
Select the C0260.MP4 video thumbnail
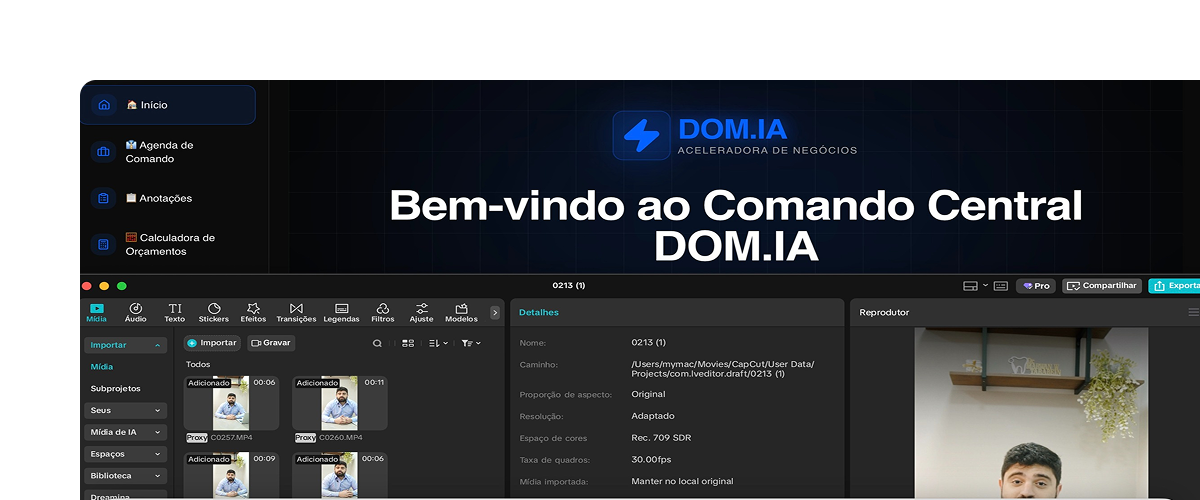(x=339, y=403)
